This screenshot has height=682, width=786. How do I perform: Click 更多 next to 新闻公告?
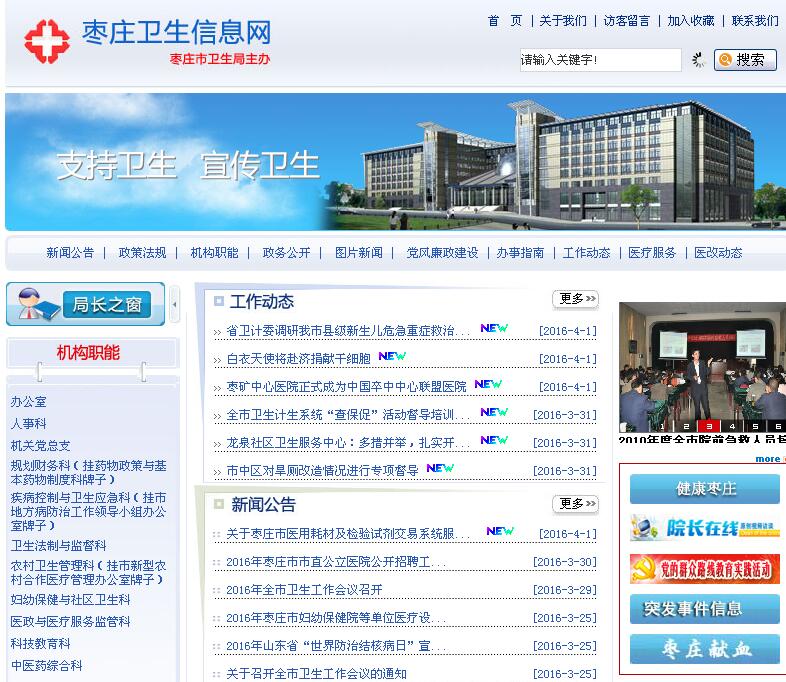[574, 503]
